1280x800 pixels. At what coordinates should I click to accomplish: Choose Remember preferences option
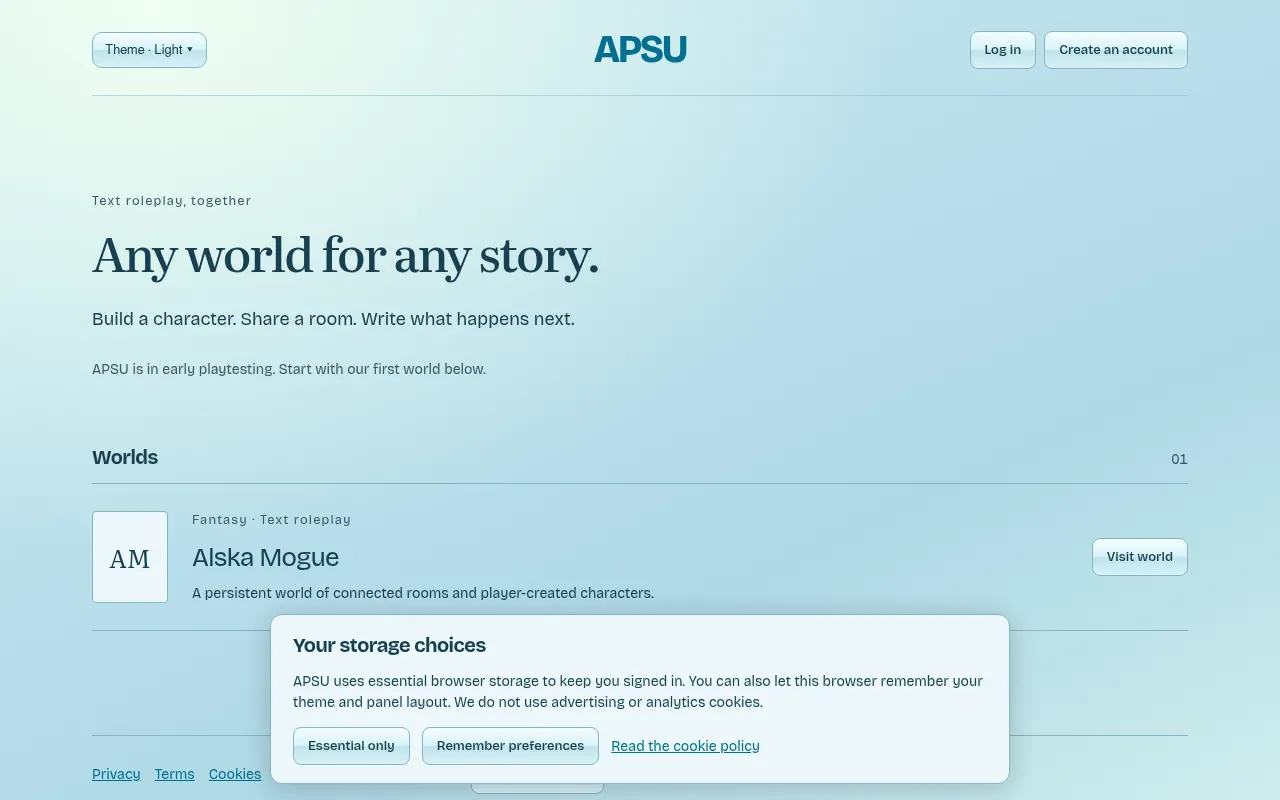(510, 746)
